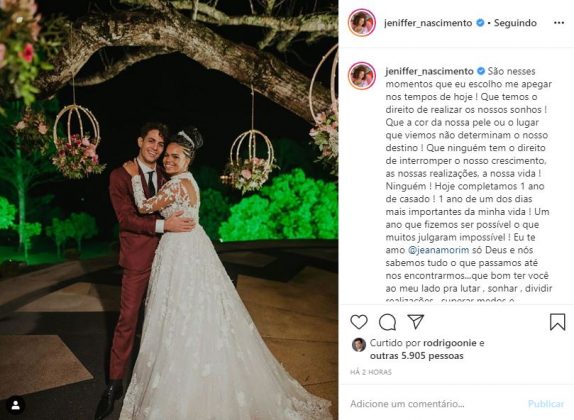Save the post with the bookmark icon

[558, 322]
